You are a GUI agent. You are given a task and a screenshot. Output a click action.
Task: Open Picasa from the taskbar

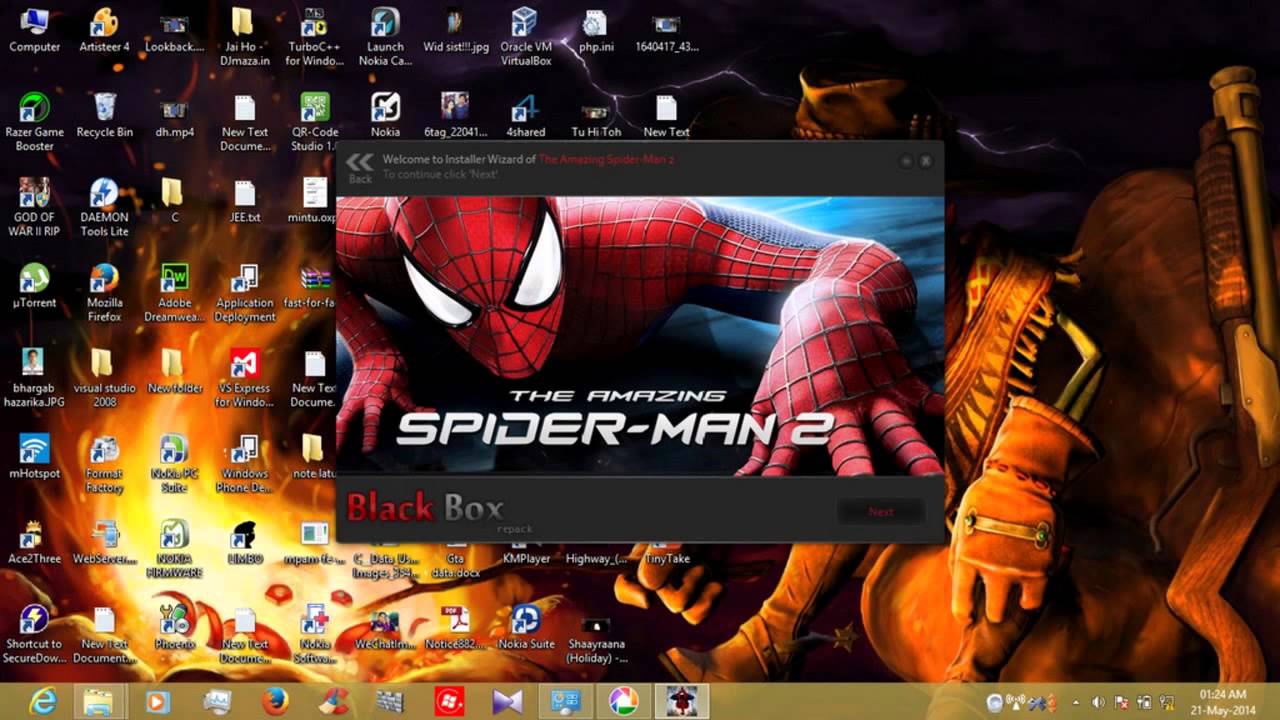624,702
